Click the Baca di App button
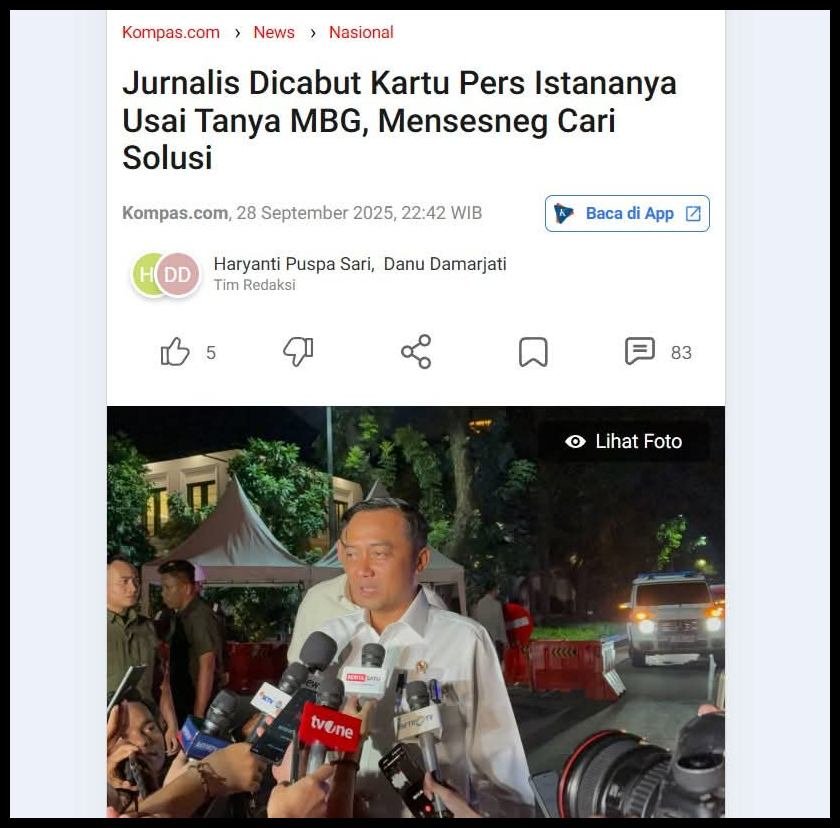The image size is (840, 828). [x=627, y=213]
